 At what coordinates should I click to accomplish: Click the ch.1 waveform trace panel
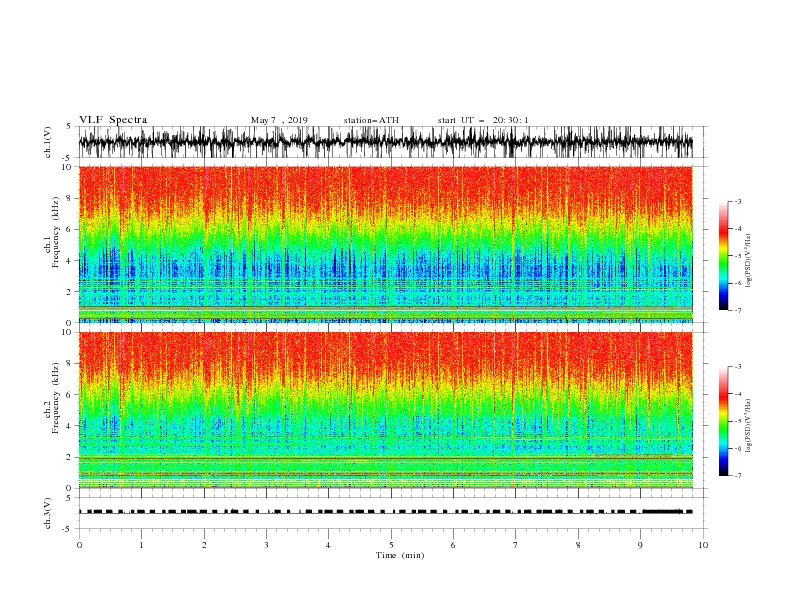391,142
